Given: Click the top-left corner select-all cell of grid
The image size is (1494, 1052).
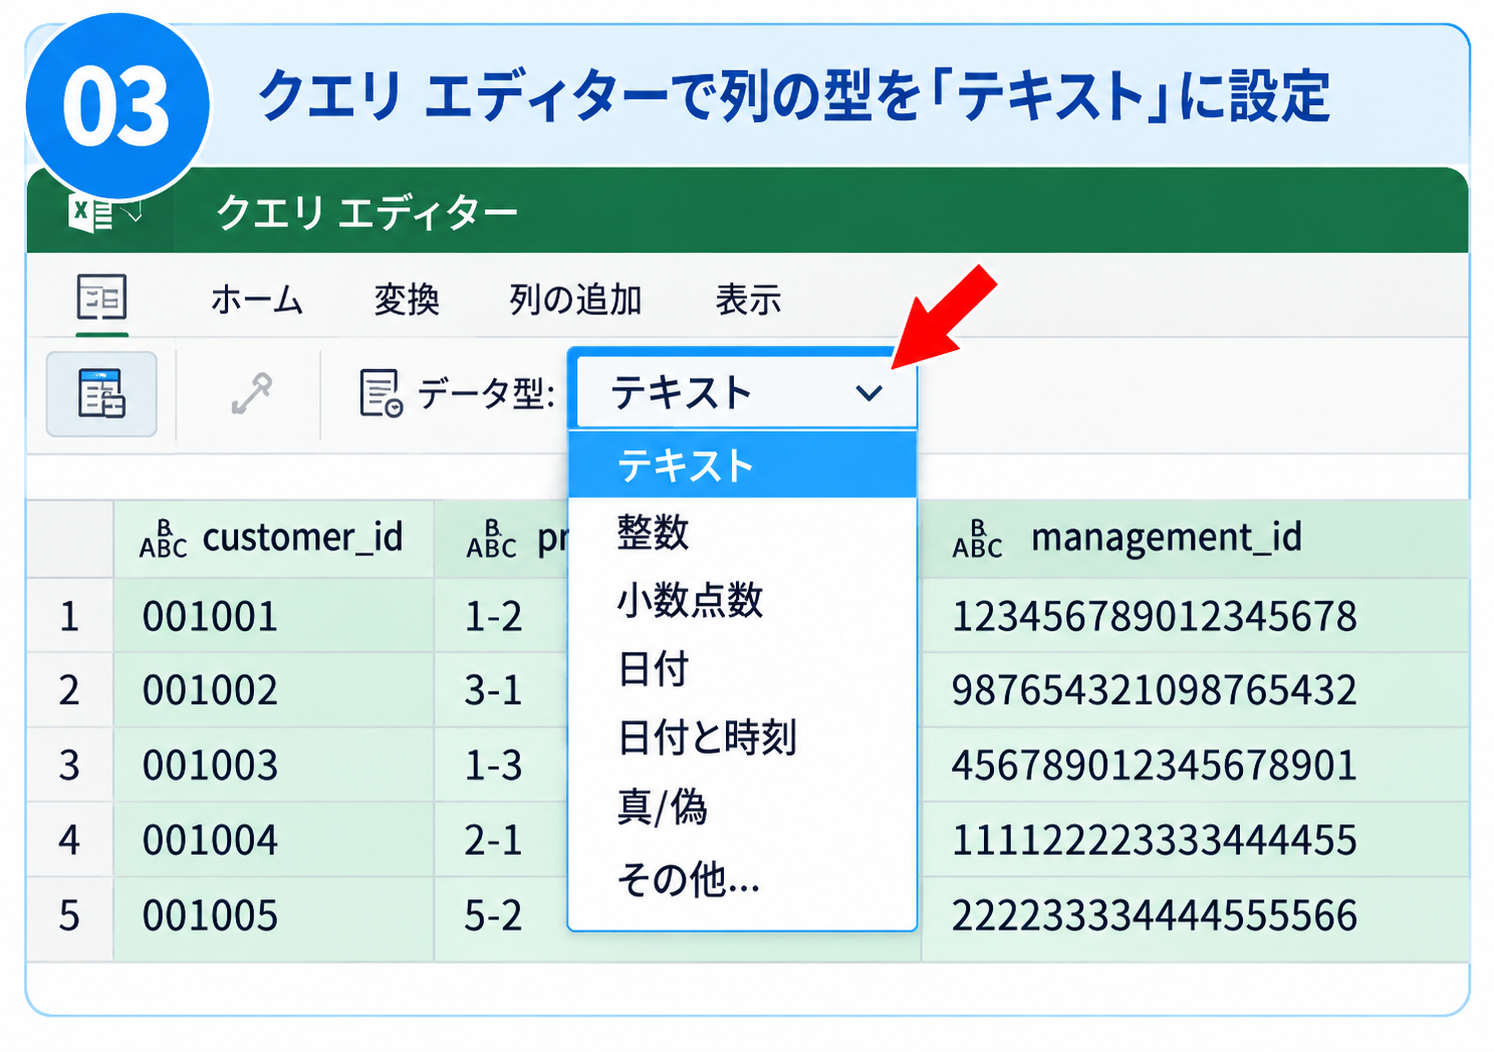Looking at the screenshot, I should pos(69,539).
